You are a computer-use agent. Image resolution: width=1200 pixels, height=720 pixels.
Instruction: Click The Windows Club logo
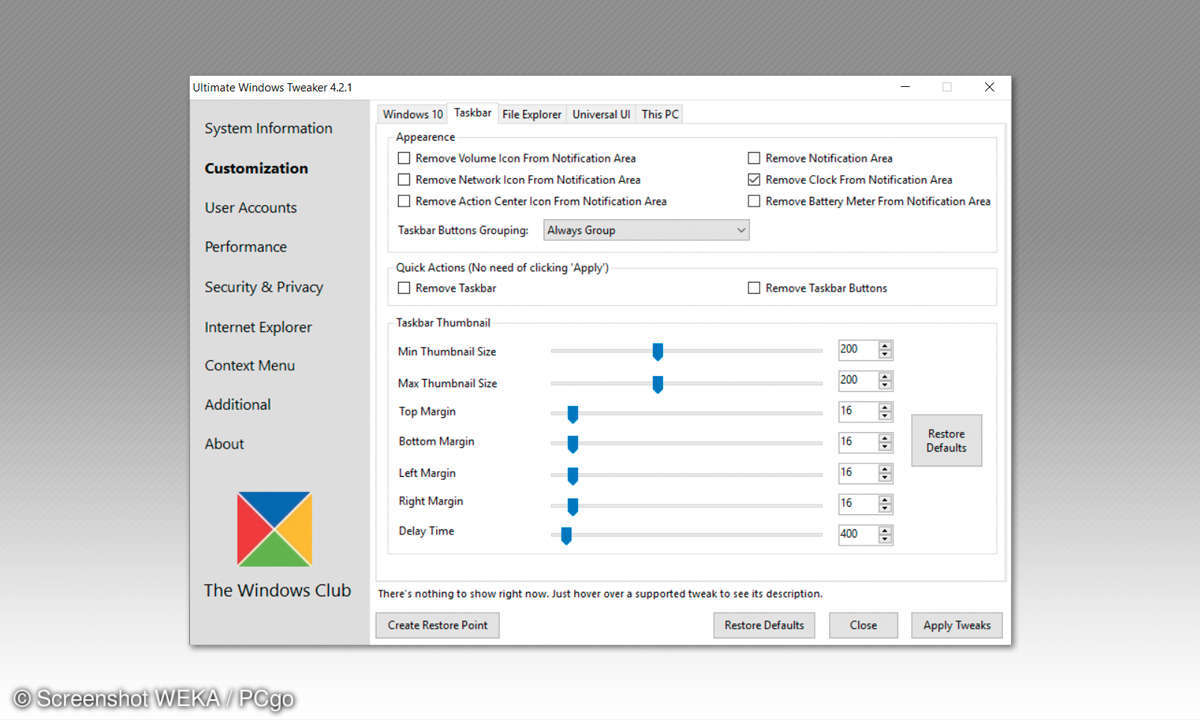(x=274, y=529)
